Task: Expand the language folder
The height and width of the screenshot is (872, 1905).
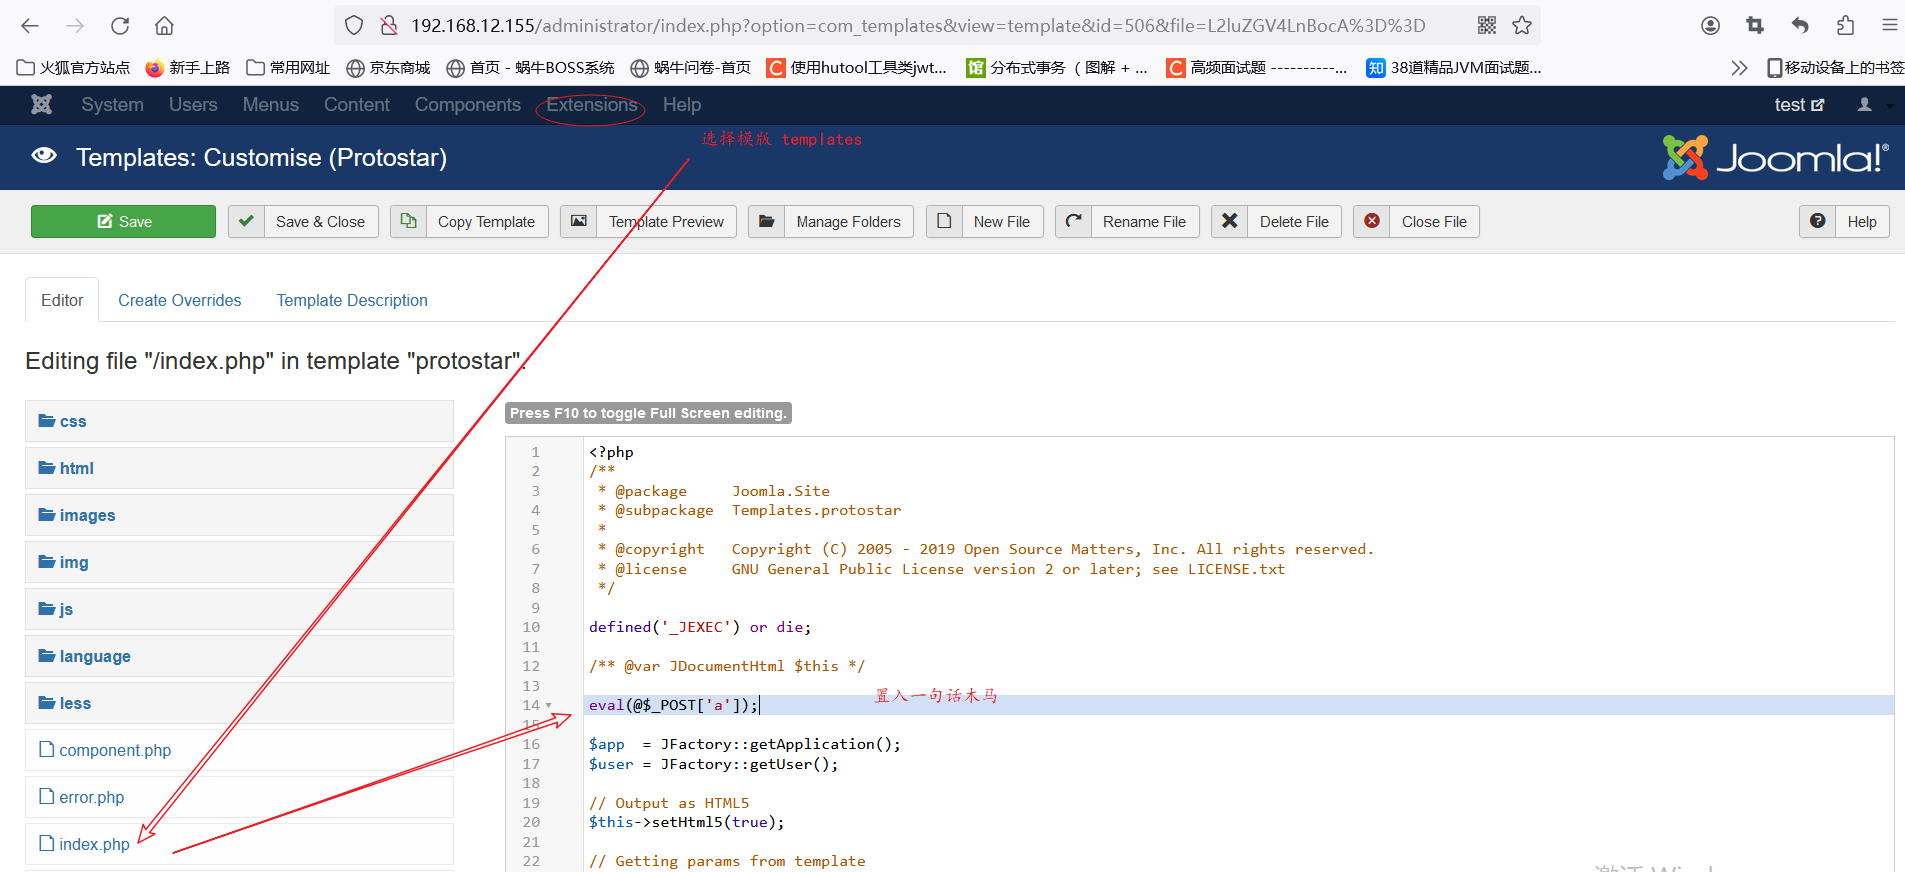Action: click(239, 656)
